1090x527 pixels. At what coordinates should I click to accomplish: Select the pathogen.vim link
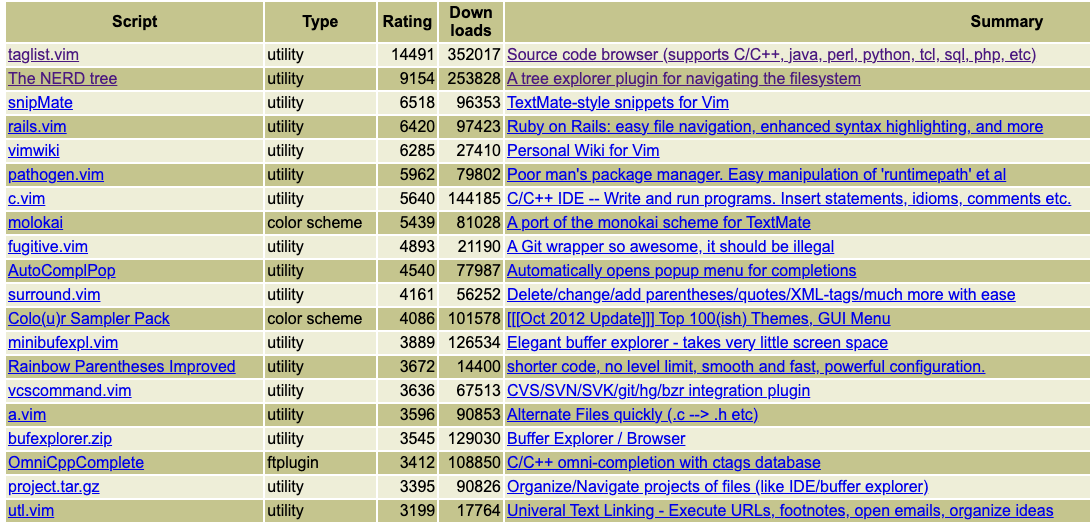click(x=56, y=175)
